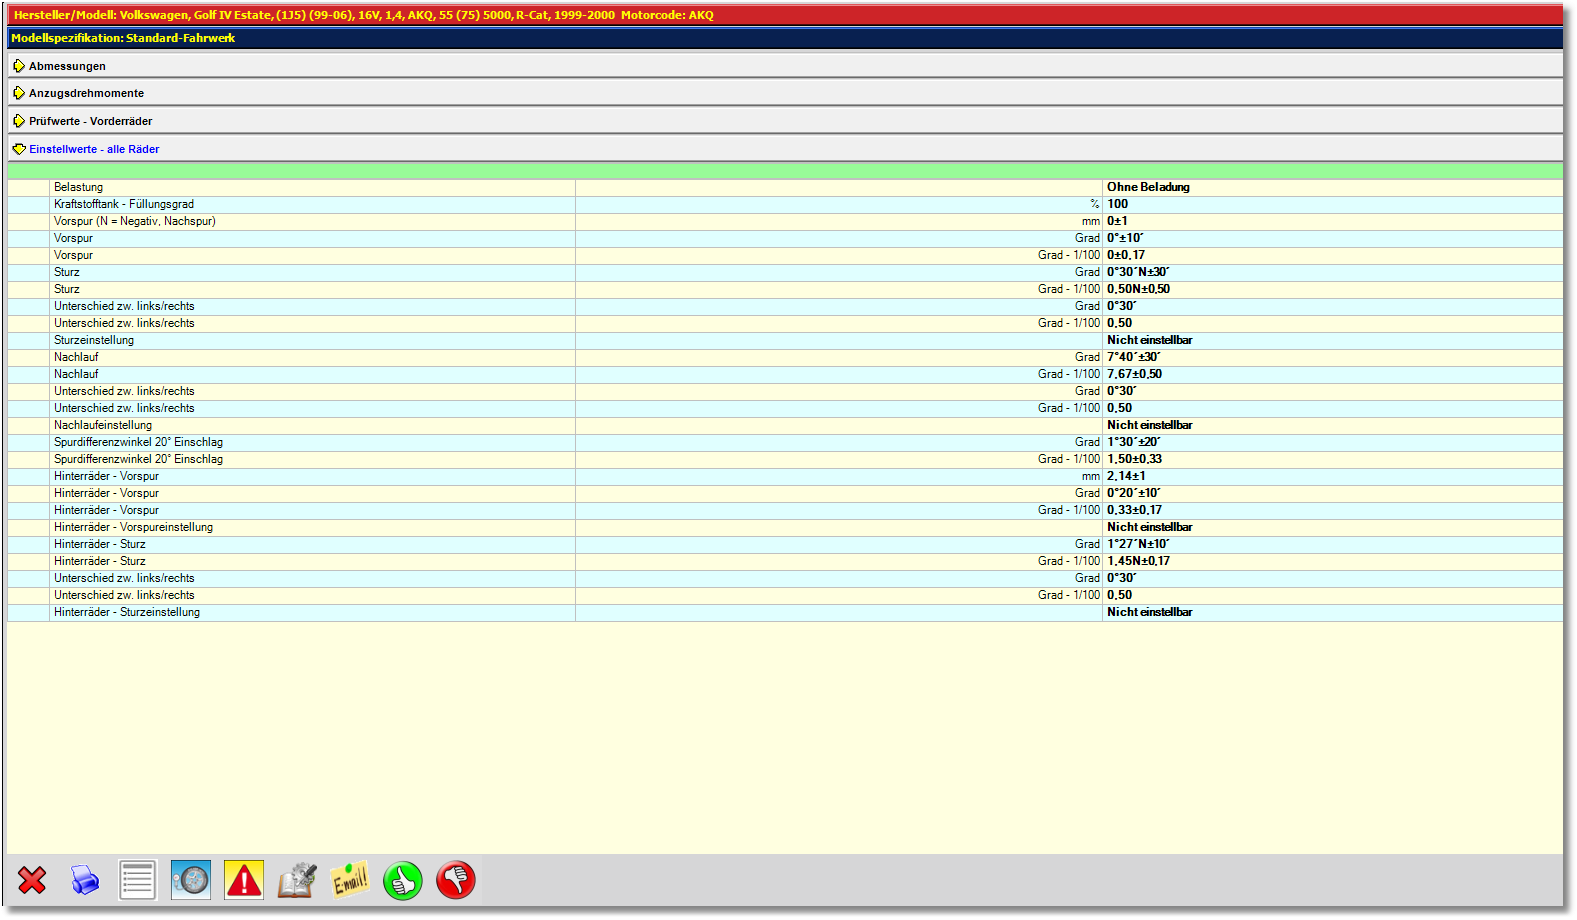Select the Sturzeinstellung row label
This screenshot has width=1577, height=920.
click(94, 340)
